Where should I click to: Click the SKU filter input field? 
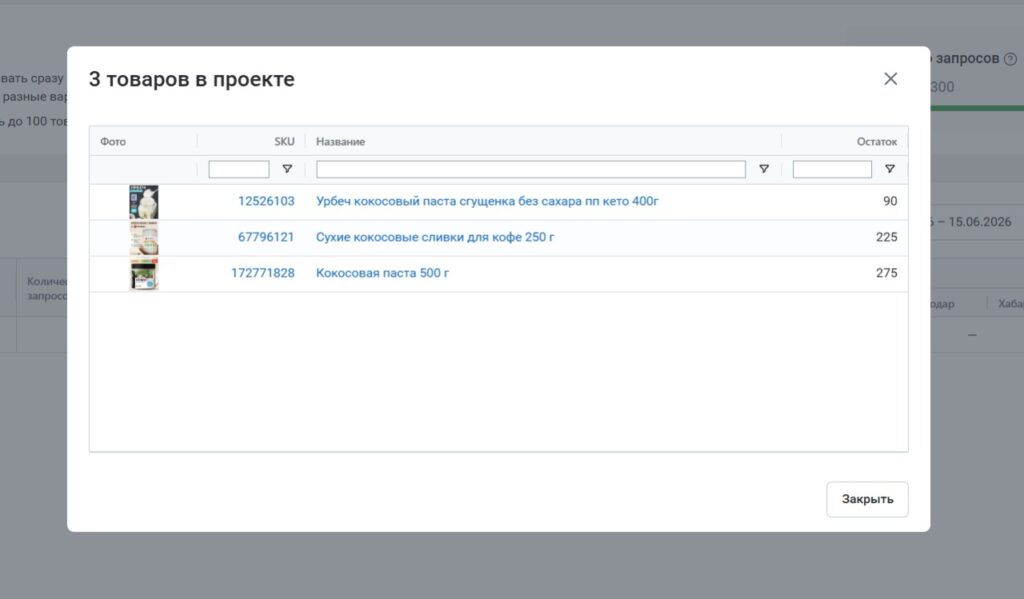click(x=239, y=170)
